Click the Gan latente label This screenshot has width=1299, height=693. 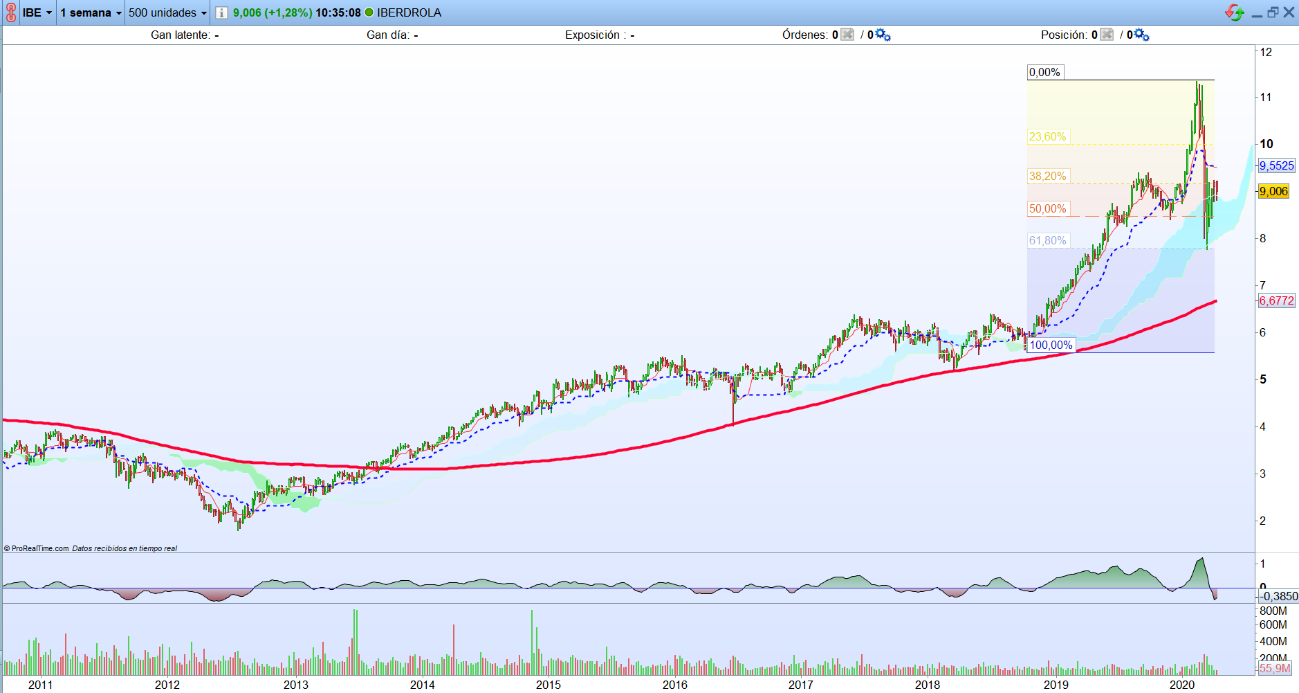[180, 35]
